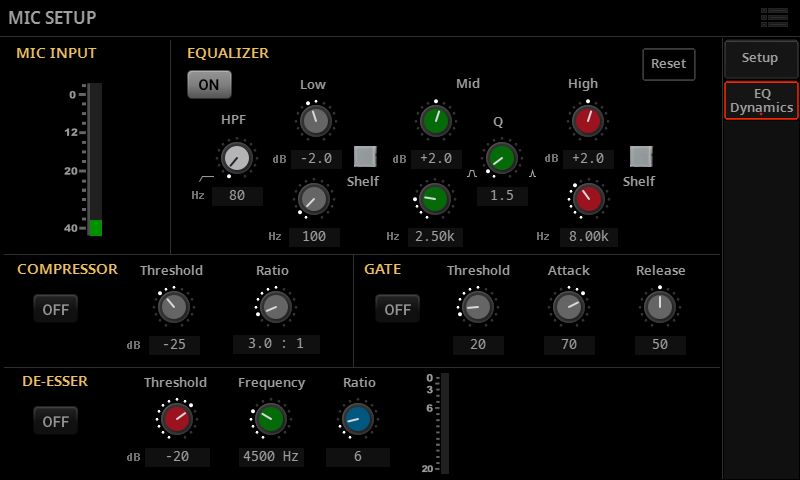The image size is (800, 480).
Task: Switch to the EQ Dynamics tab
Action: click(760, 100)
